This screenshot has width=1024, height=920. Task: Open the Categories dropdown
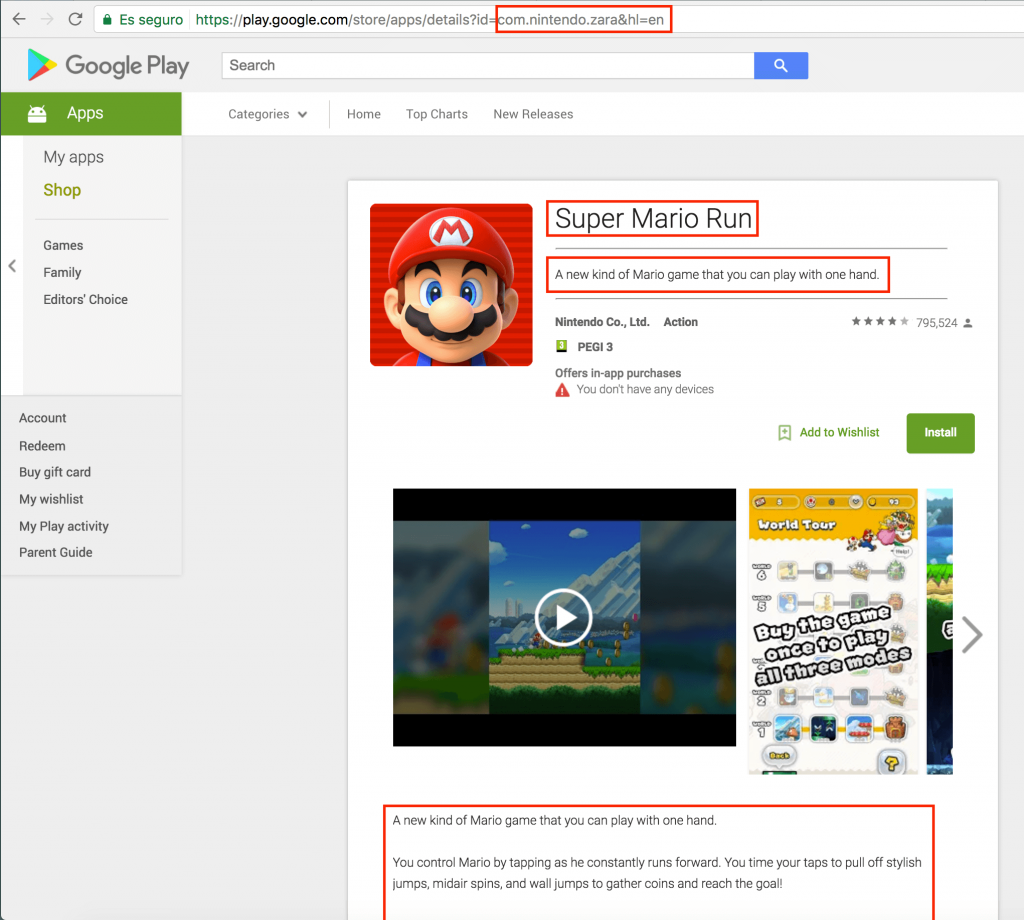tap(267, 114)
